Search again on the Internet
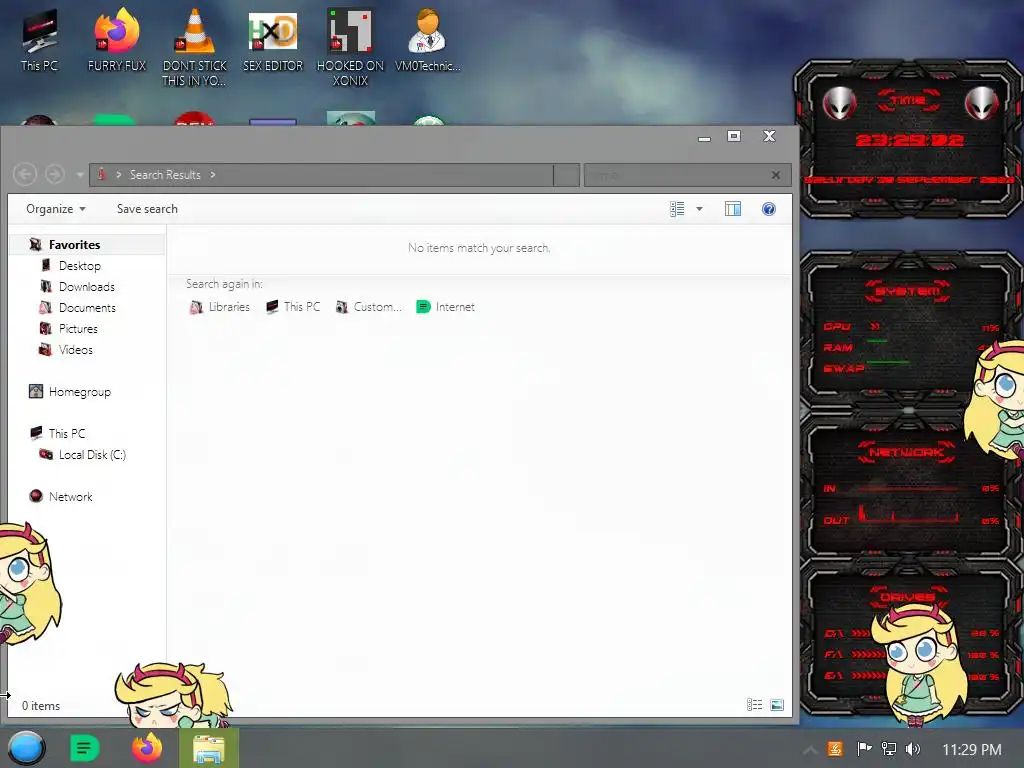 (445, 307)
